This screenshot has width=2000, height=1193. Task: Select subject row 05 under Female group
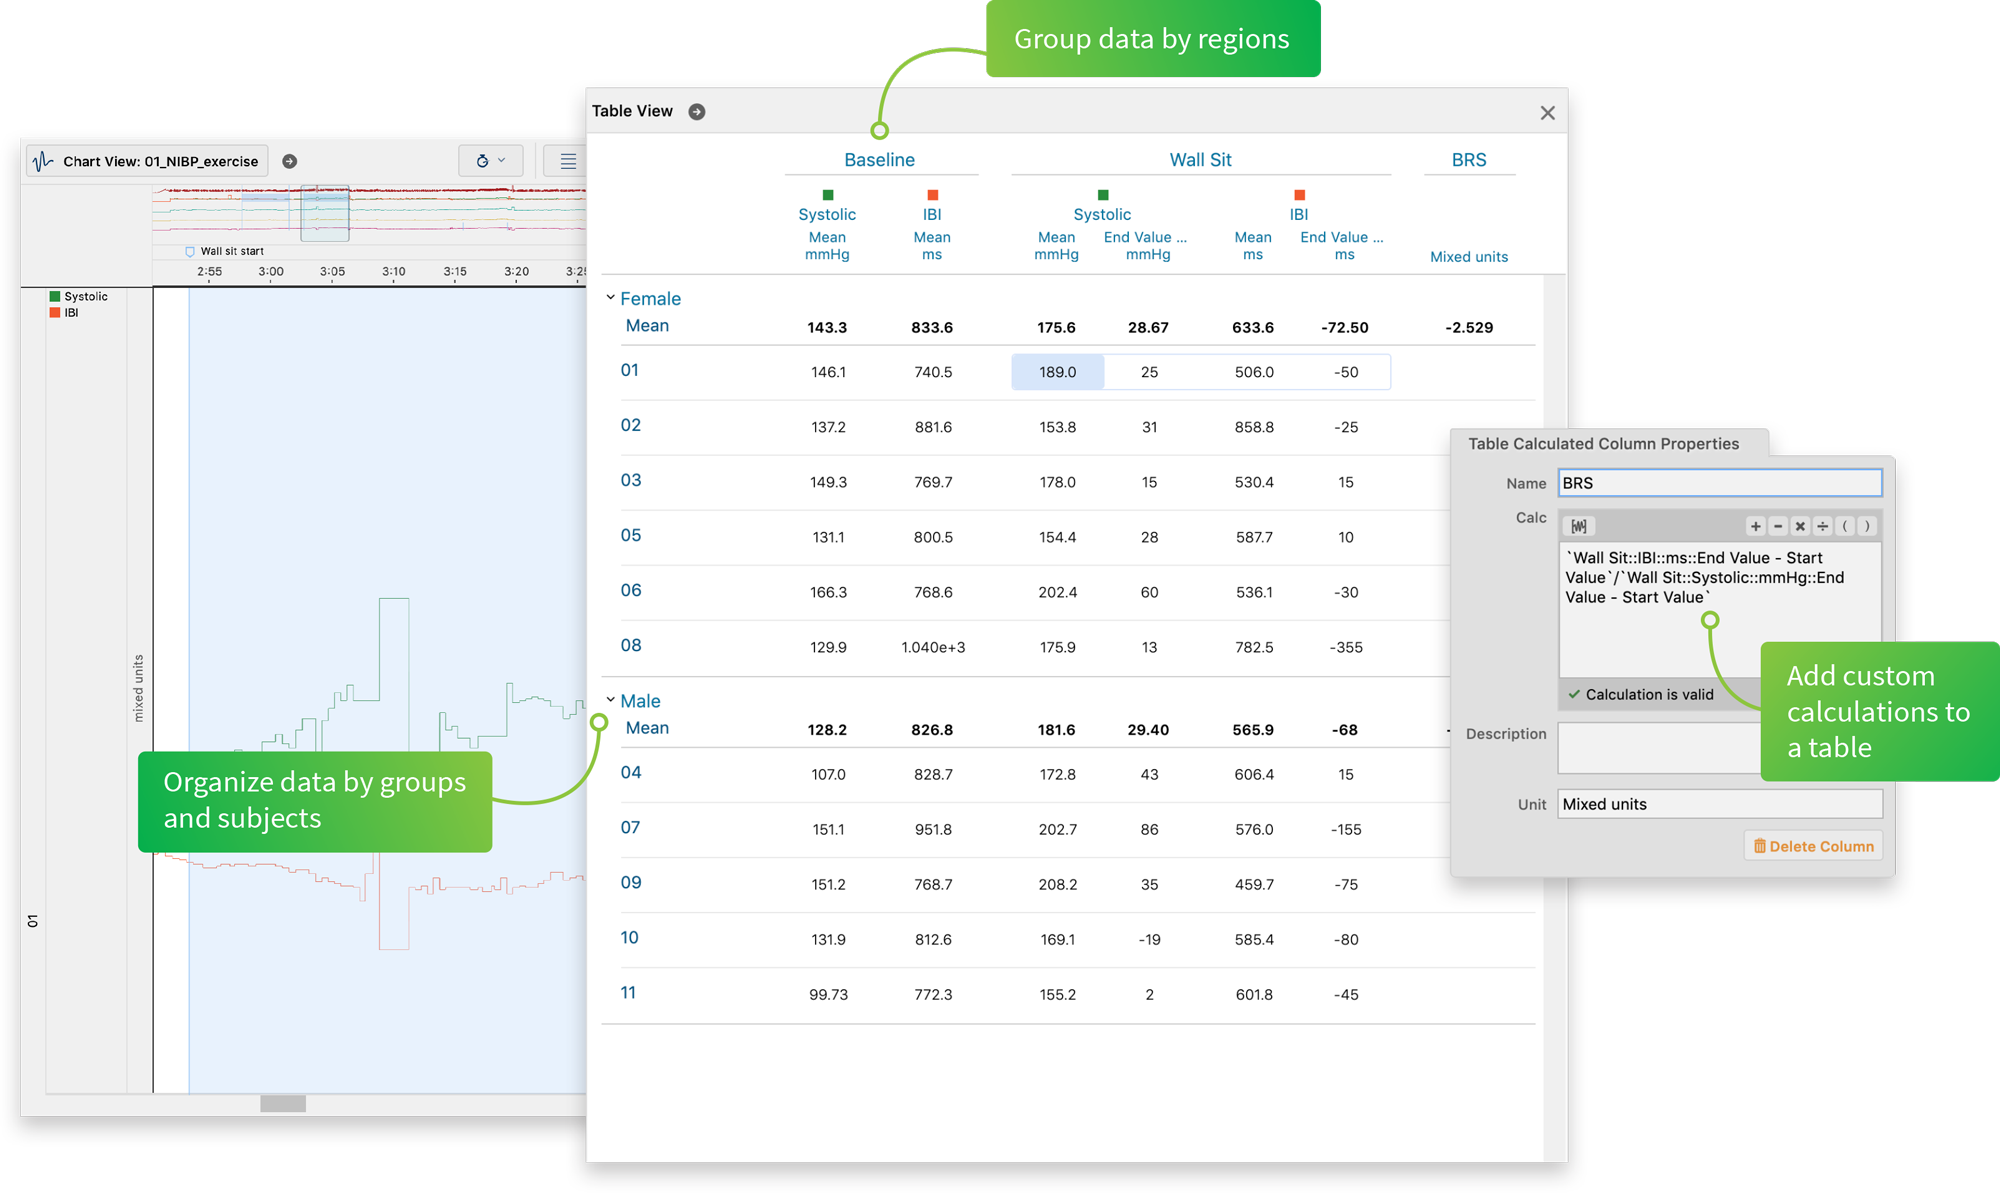coord(631,536)
